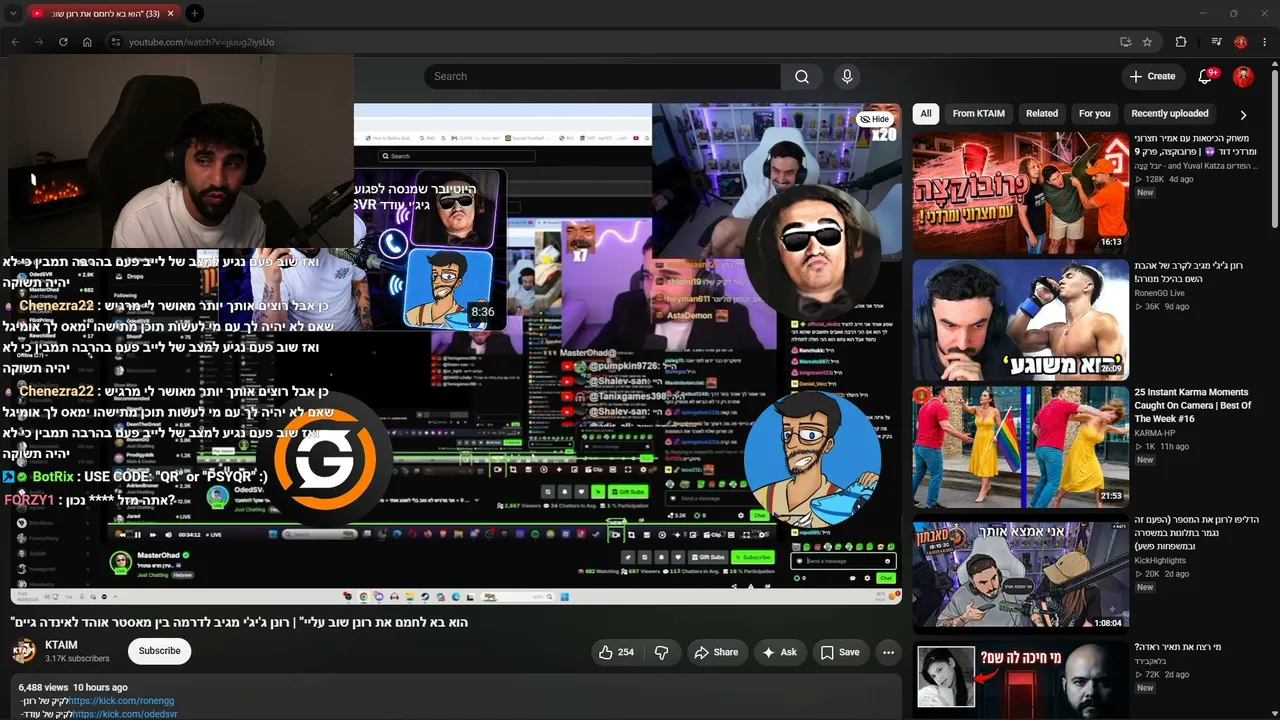Toggle the Hide end screen button
1280x720 pixels.
tap(874, 119)
